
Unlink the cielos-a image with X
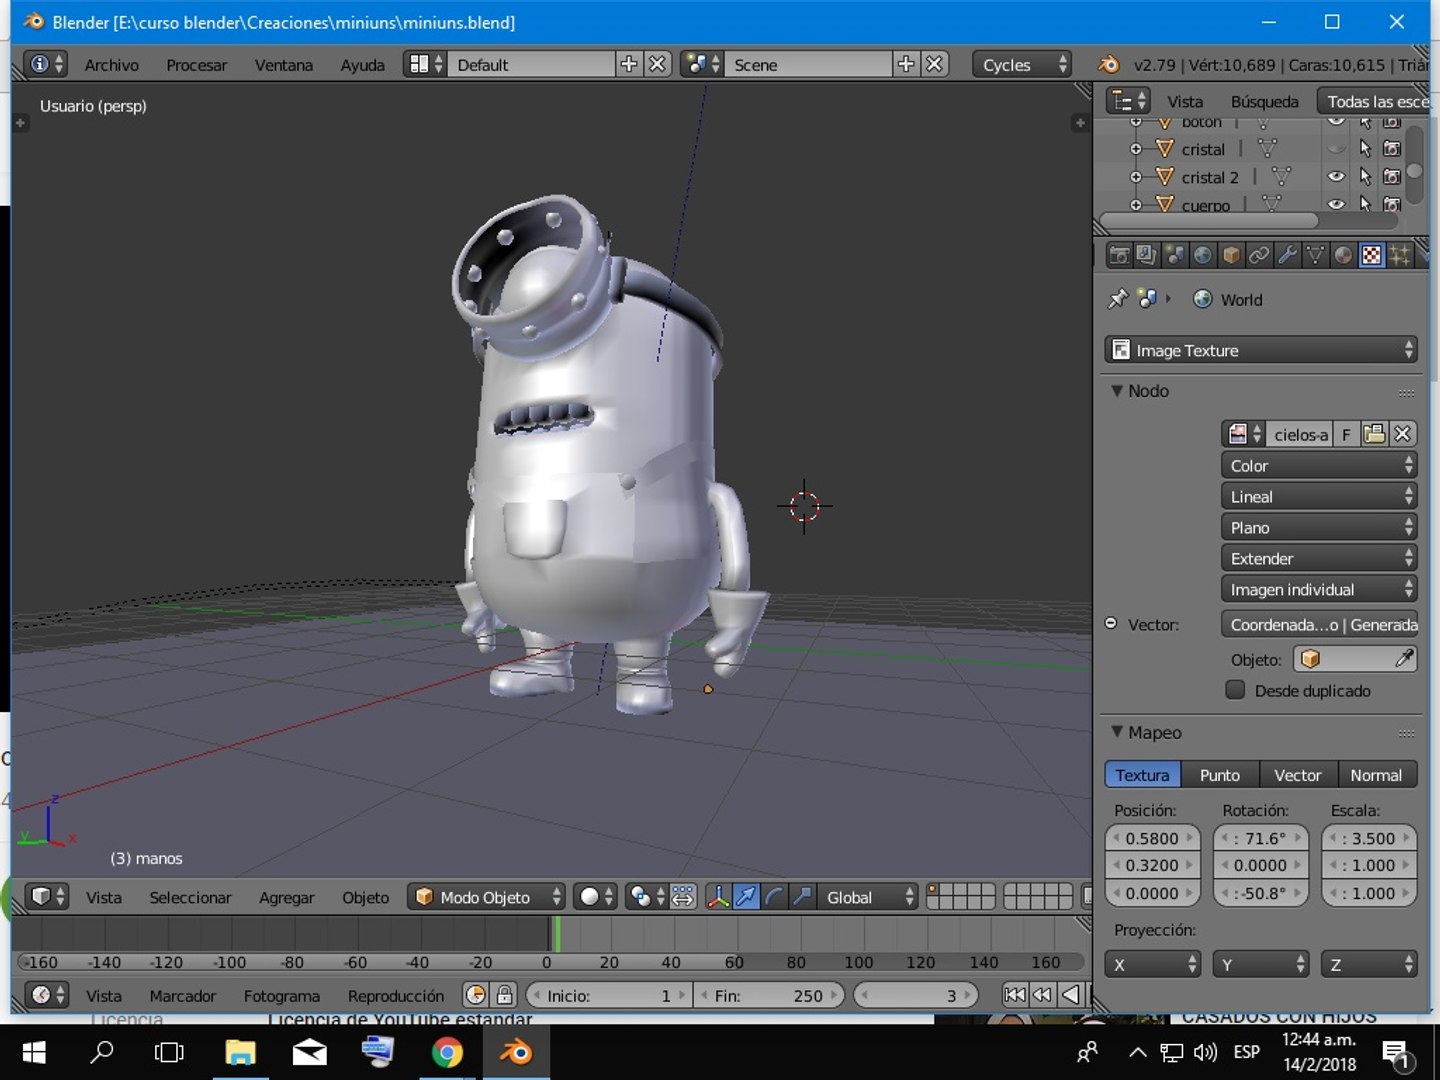[x=1403, y=434]
